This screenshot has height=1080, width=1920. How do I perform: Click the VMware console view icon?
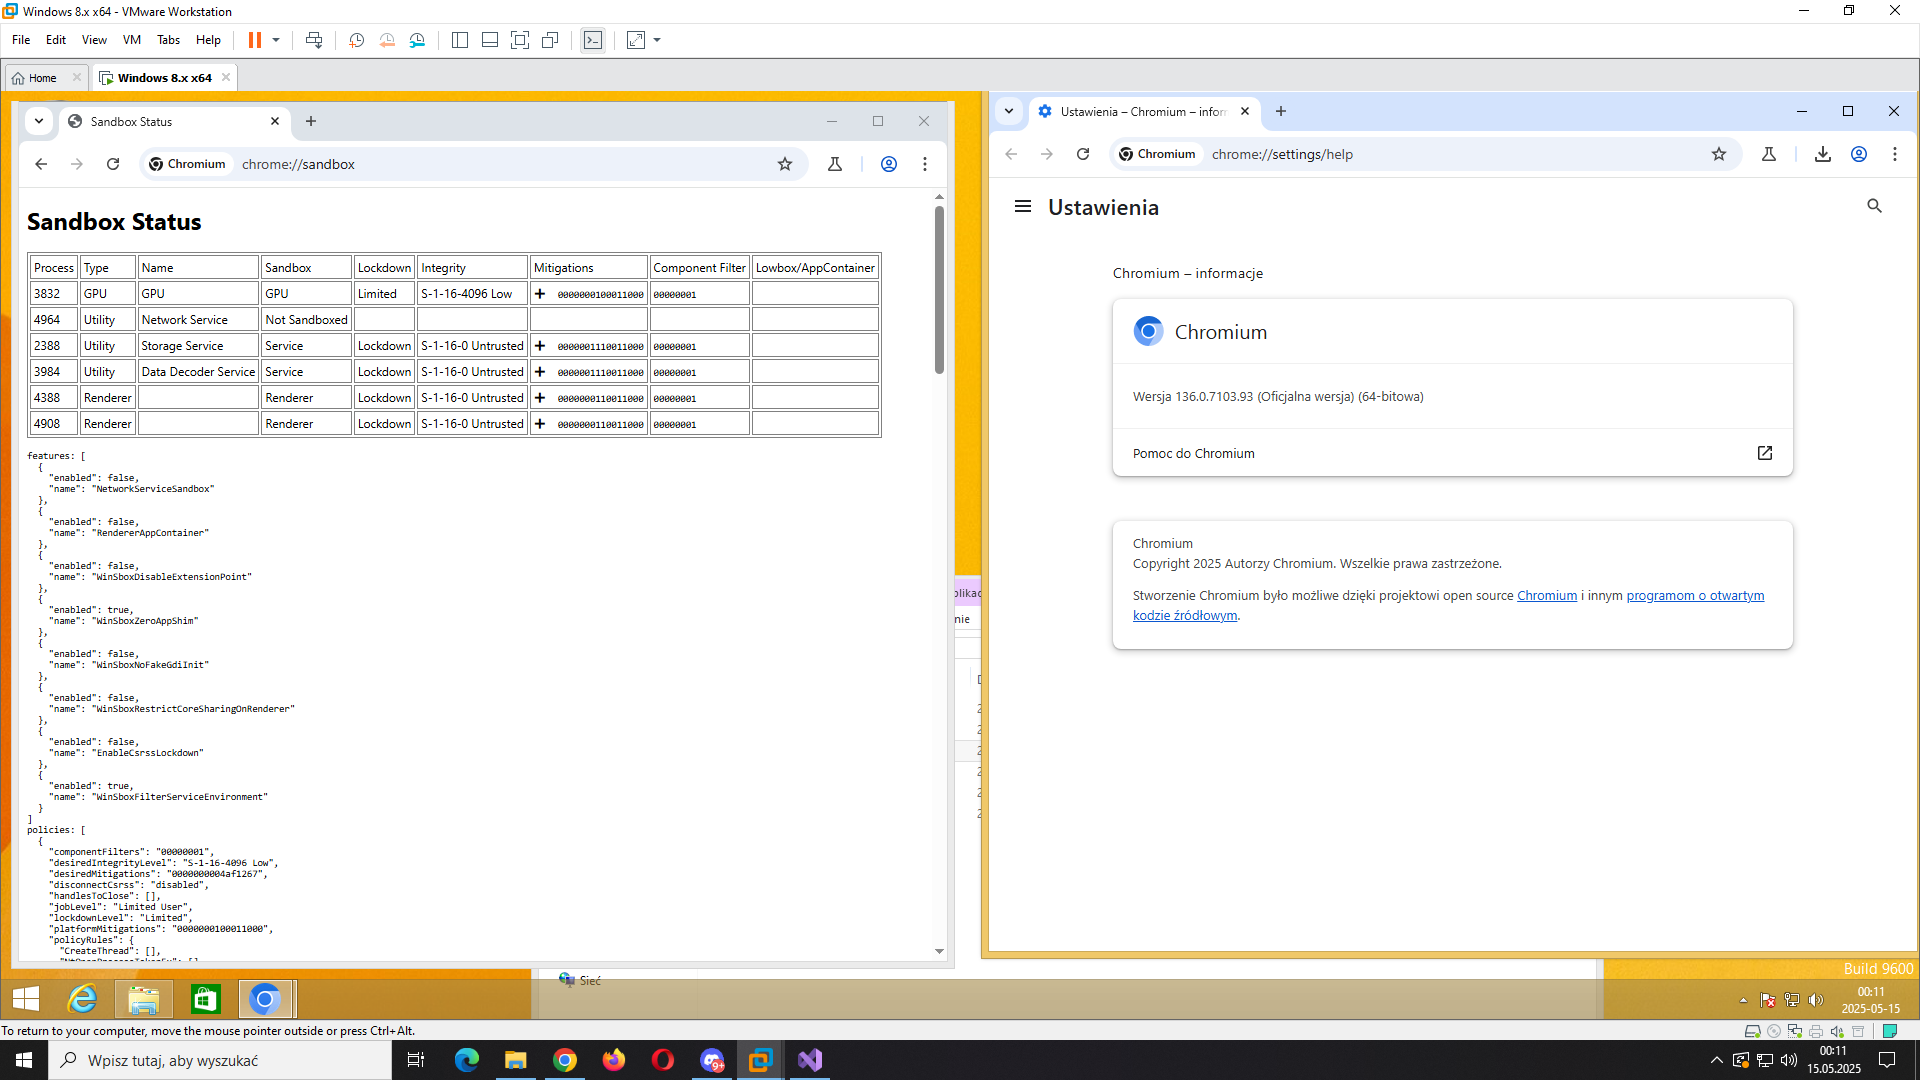(x=593, y=40)
